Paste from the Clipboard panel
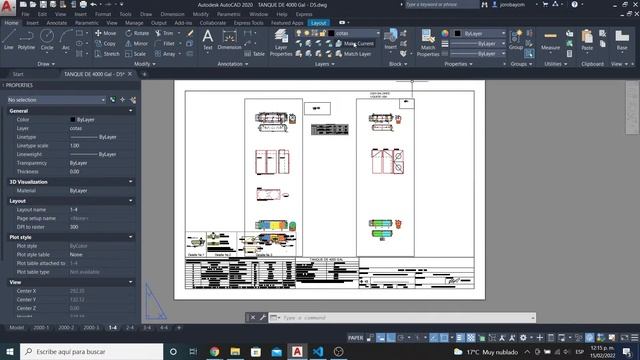This screenshot has height=360, width=640. tap(587, 40)
